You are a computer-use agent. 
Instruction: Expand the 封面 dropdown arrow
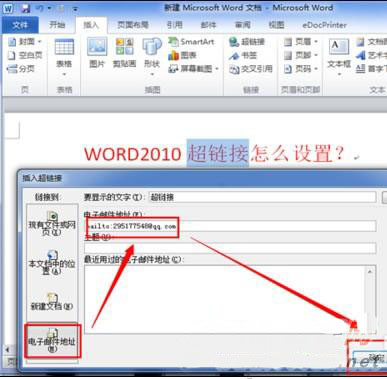(x=40, y=42)
